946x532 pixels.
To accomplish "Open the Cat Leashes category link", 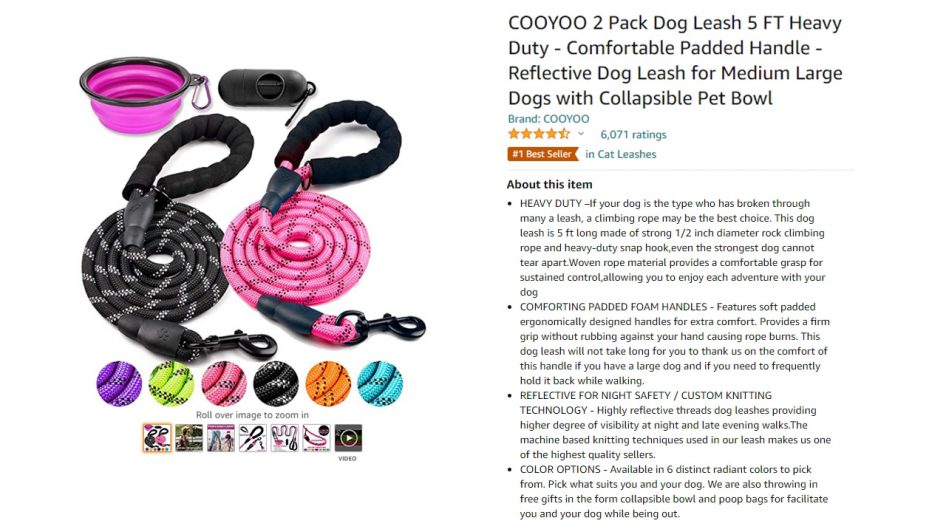I will [621, 154].
